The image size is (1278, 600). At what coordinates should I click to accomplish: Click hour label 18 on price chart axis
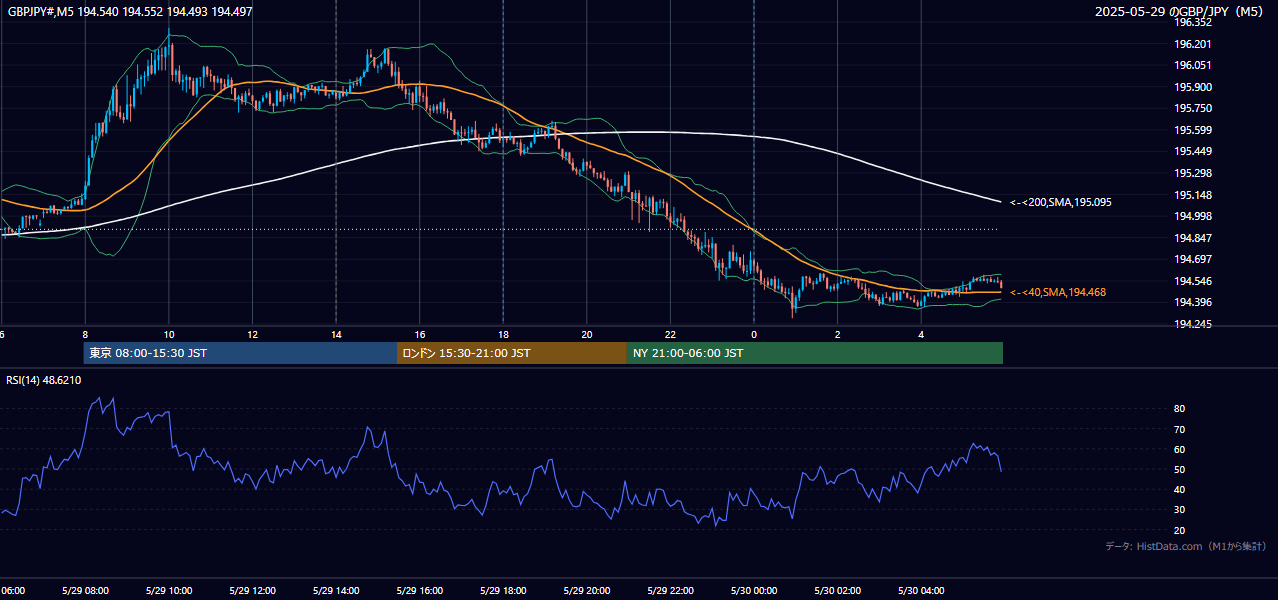pyautogui.click(x=503, y=334)
